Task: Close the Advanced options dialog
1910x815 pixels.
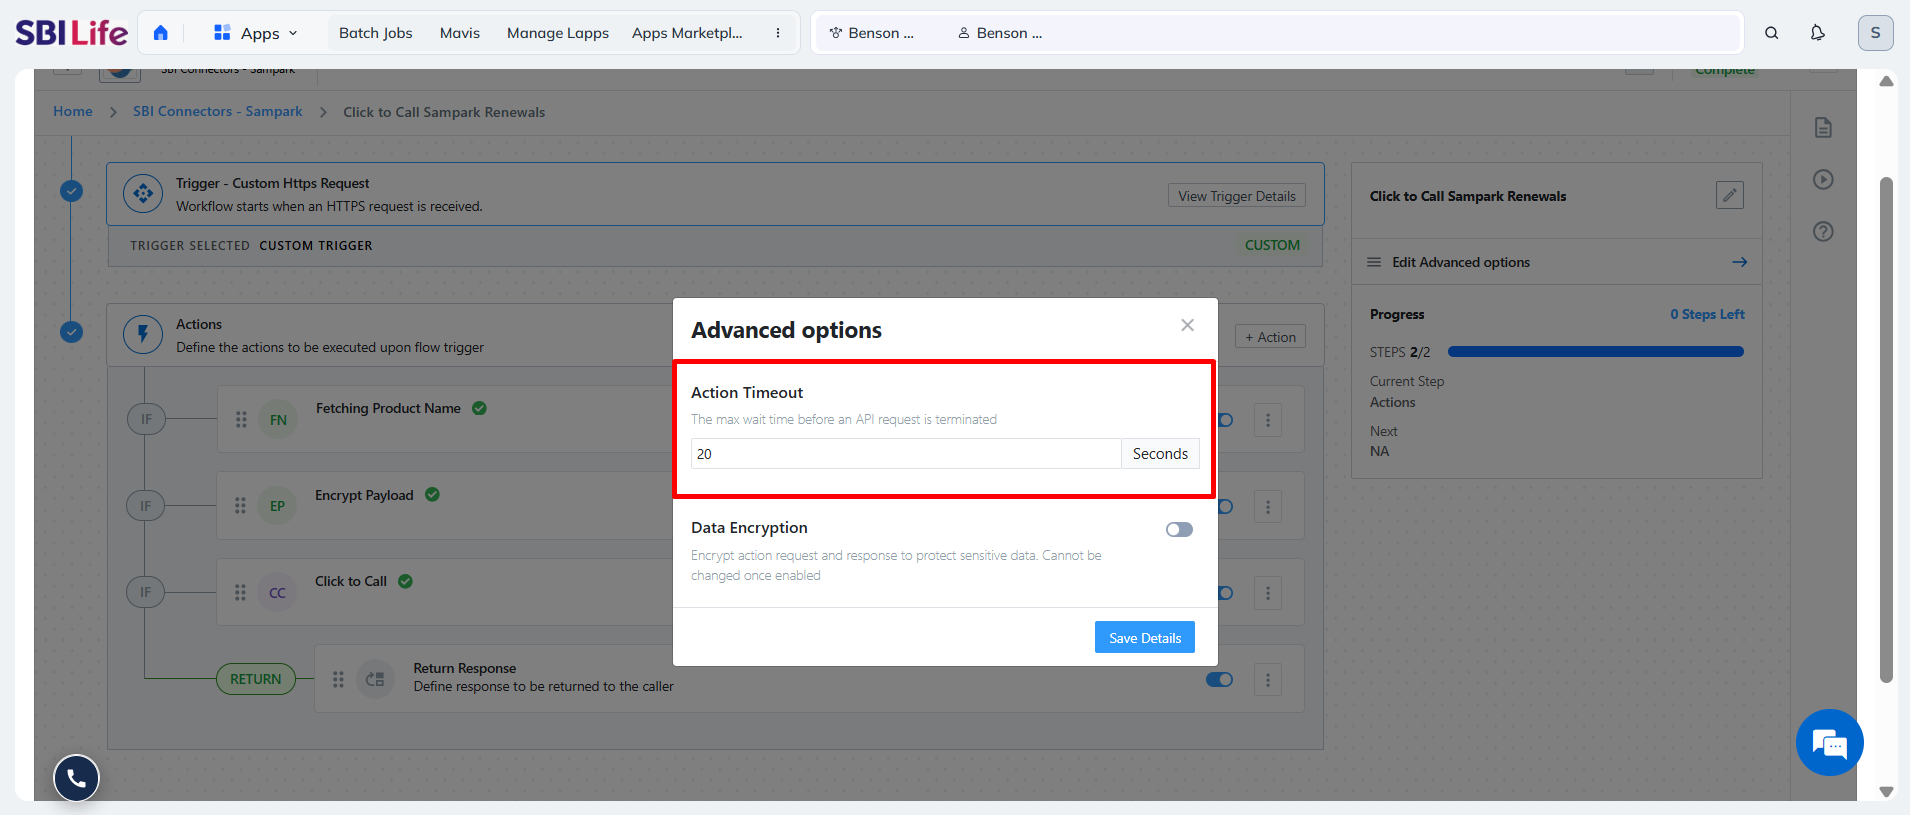Action: (x=1187, y=325)
